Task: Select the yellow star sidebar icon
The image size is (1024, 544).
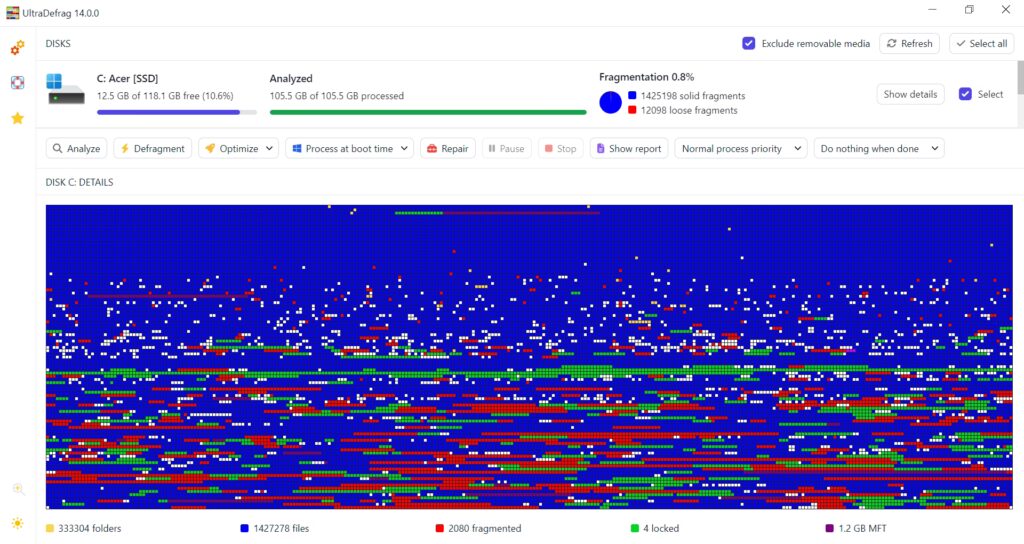Action: [18, 118]
